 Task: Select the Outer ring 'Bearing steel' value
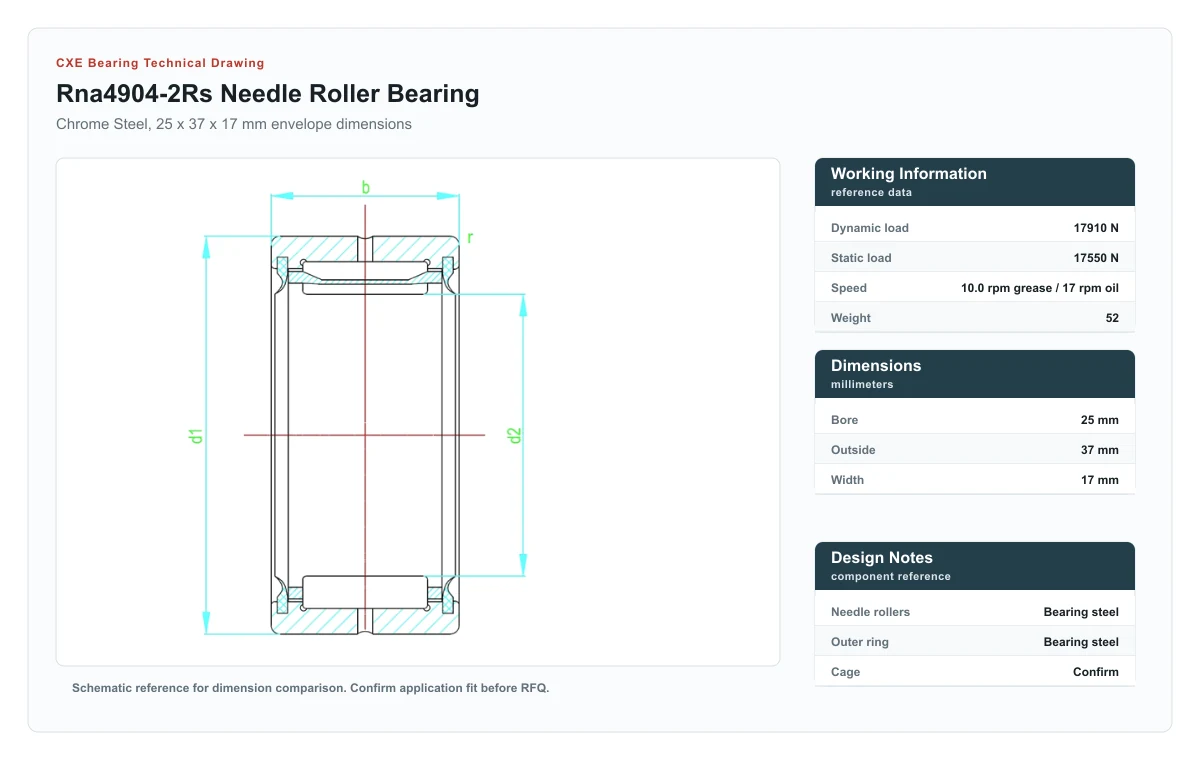(x=1081, y=642)
